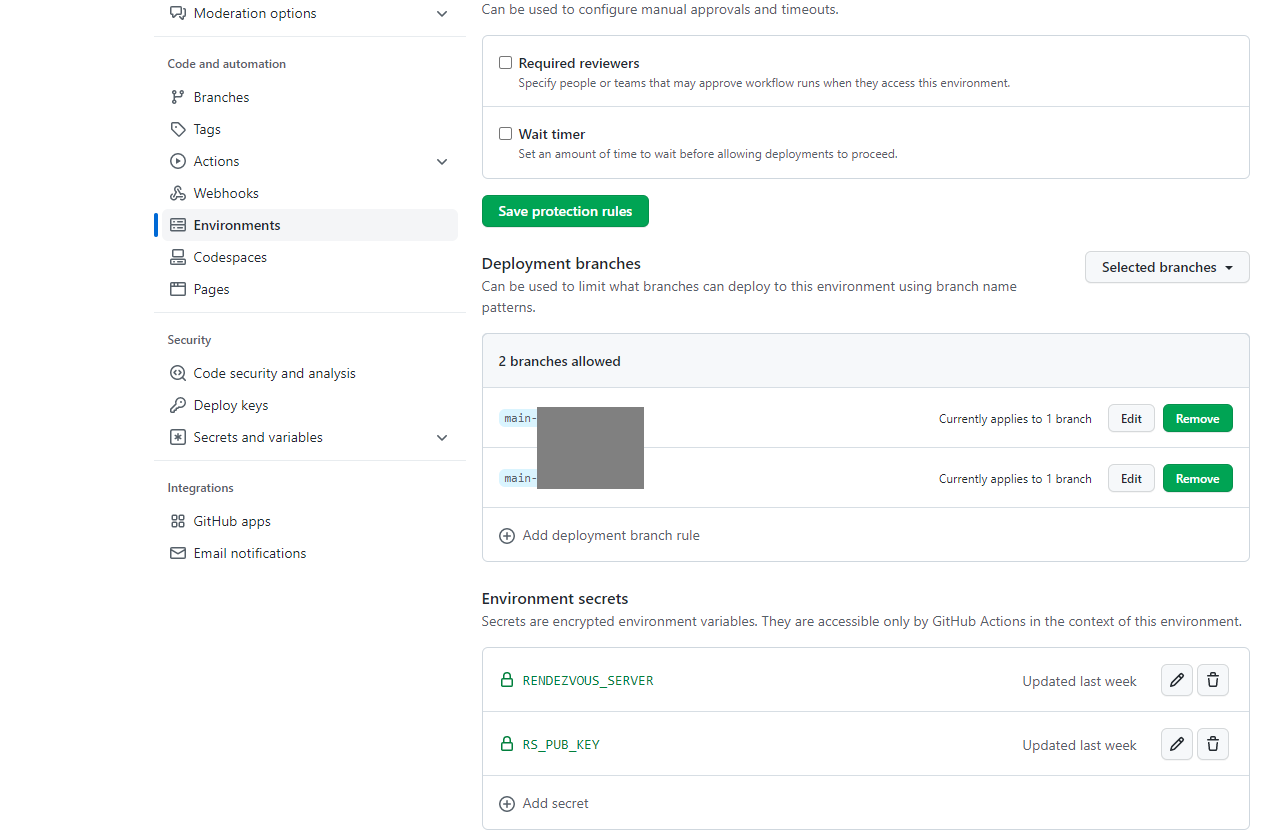Click Save protection rules
1286x839 pixels.
(565, 211)
